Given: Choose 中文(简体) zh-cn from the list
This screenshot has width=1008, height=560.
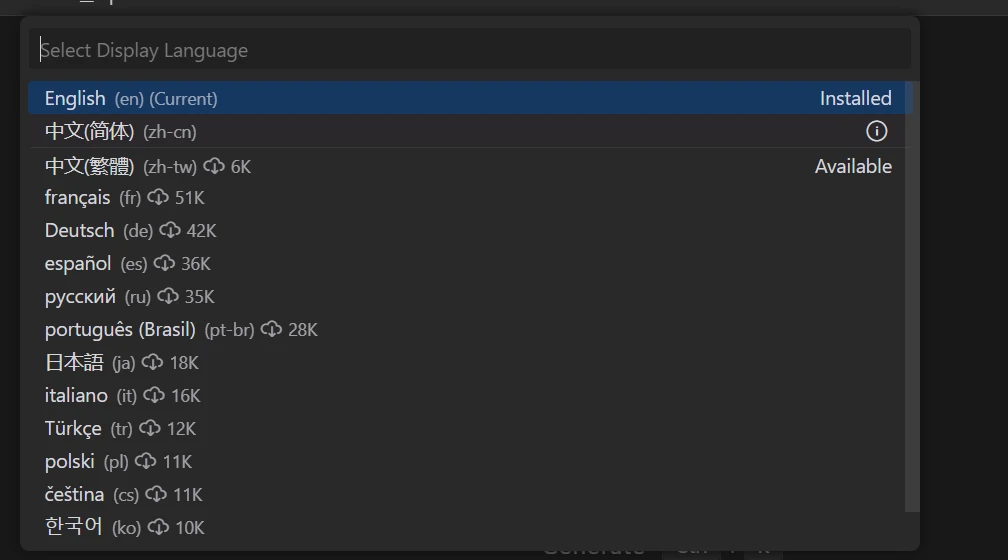Looking at the screenshot, I should tap(470, 131).
